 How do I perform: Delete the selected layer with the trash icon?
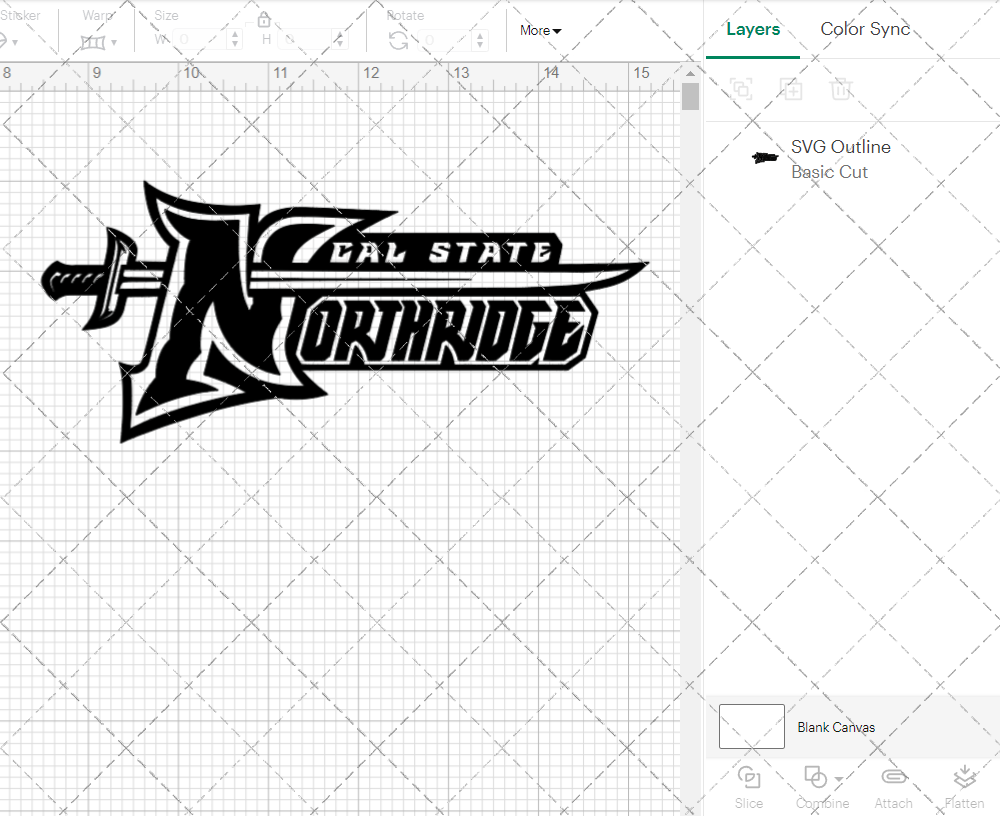click(x=841, y=89)
